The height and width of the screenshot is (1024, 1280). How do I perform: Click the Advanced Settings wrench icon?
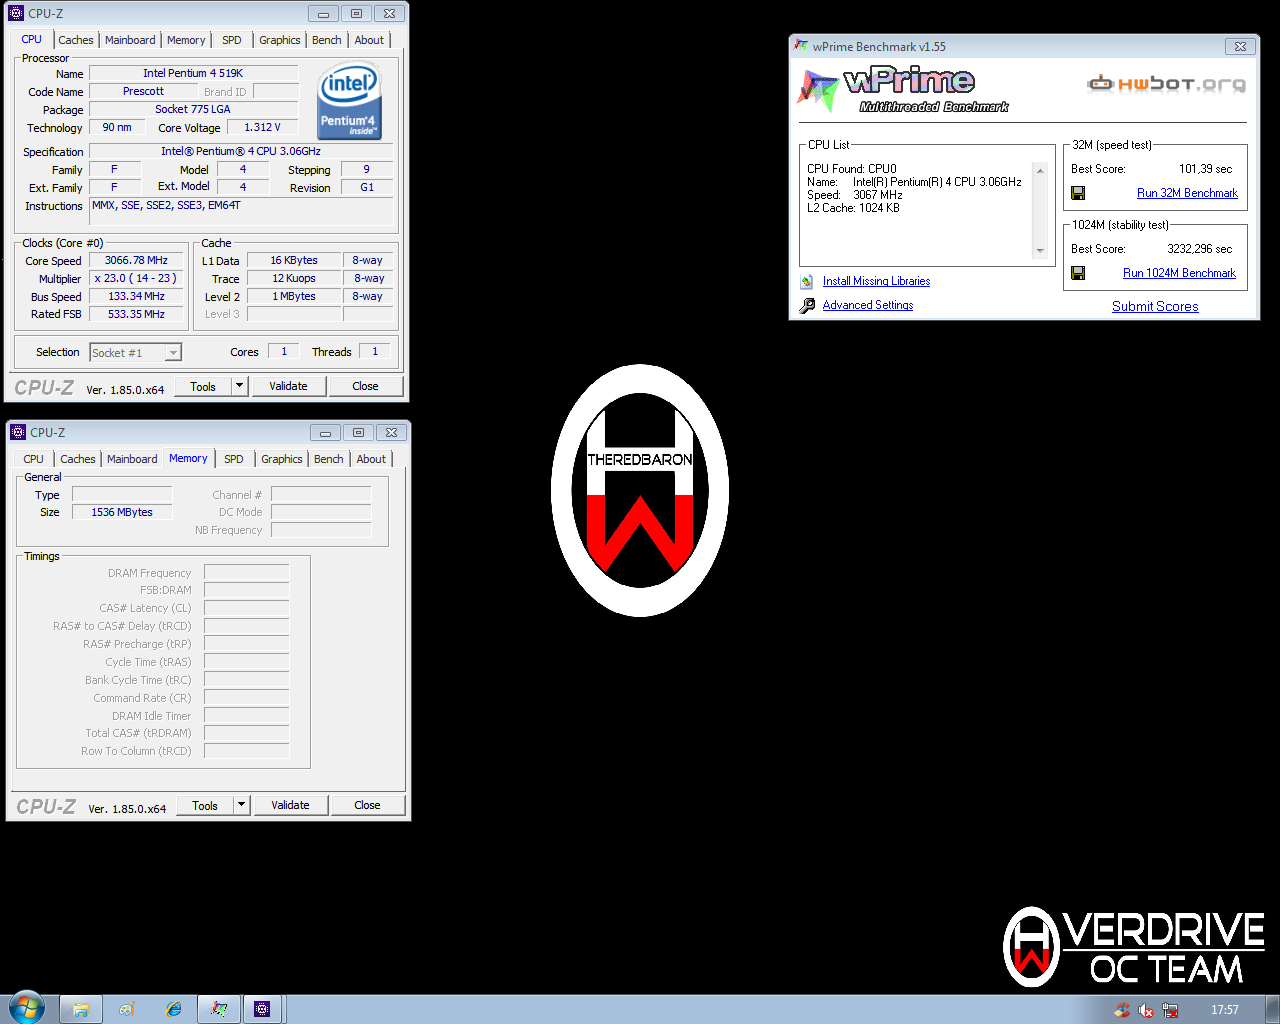[x=807, y=305]
